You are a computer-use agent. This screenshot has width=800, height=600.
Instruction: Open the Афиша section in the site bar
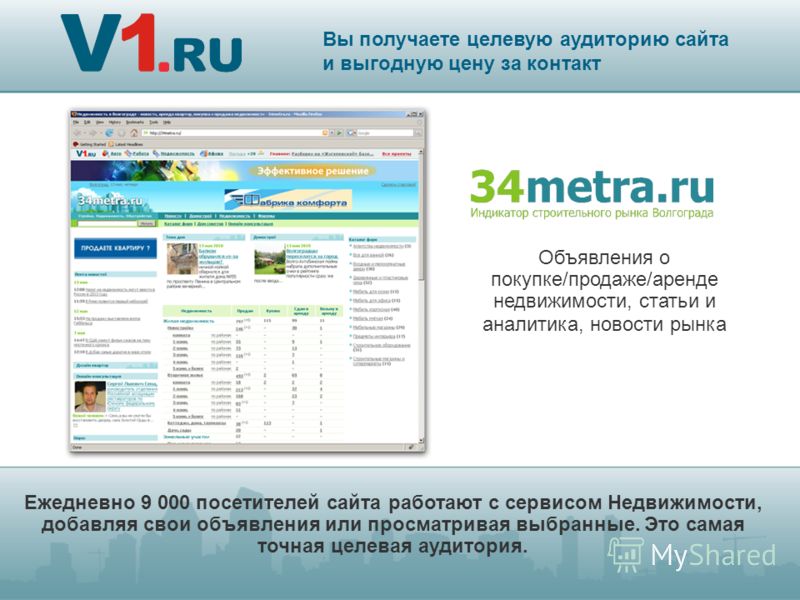(x=212, y=154)
